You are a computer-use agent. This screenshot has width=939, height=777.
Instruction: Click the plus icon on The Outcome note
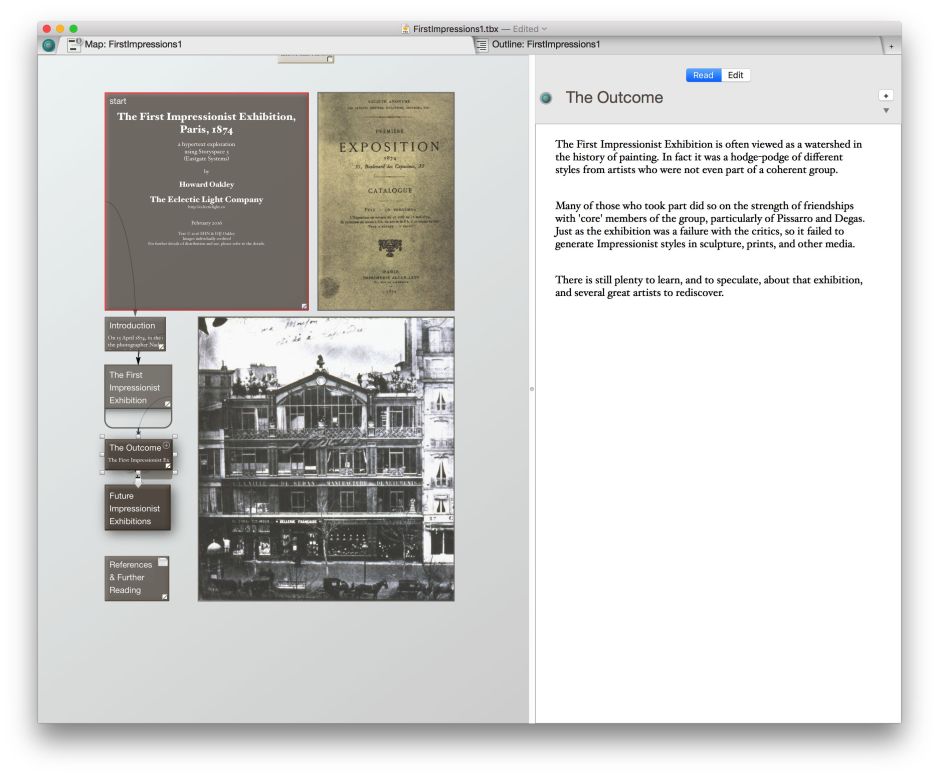point(166,446)
